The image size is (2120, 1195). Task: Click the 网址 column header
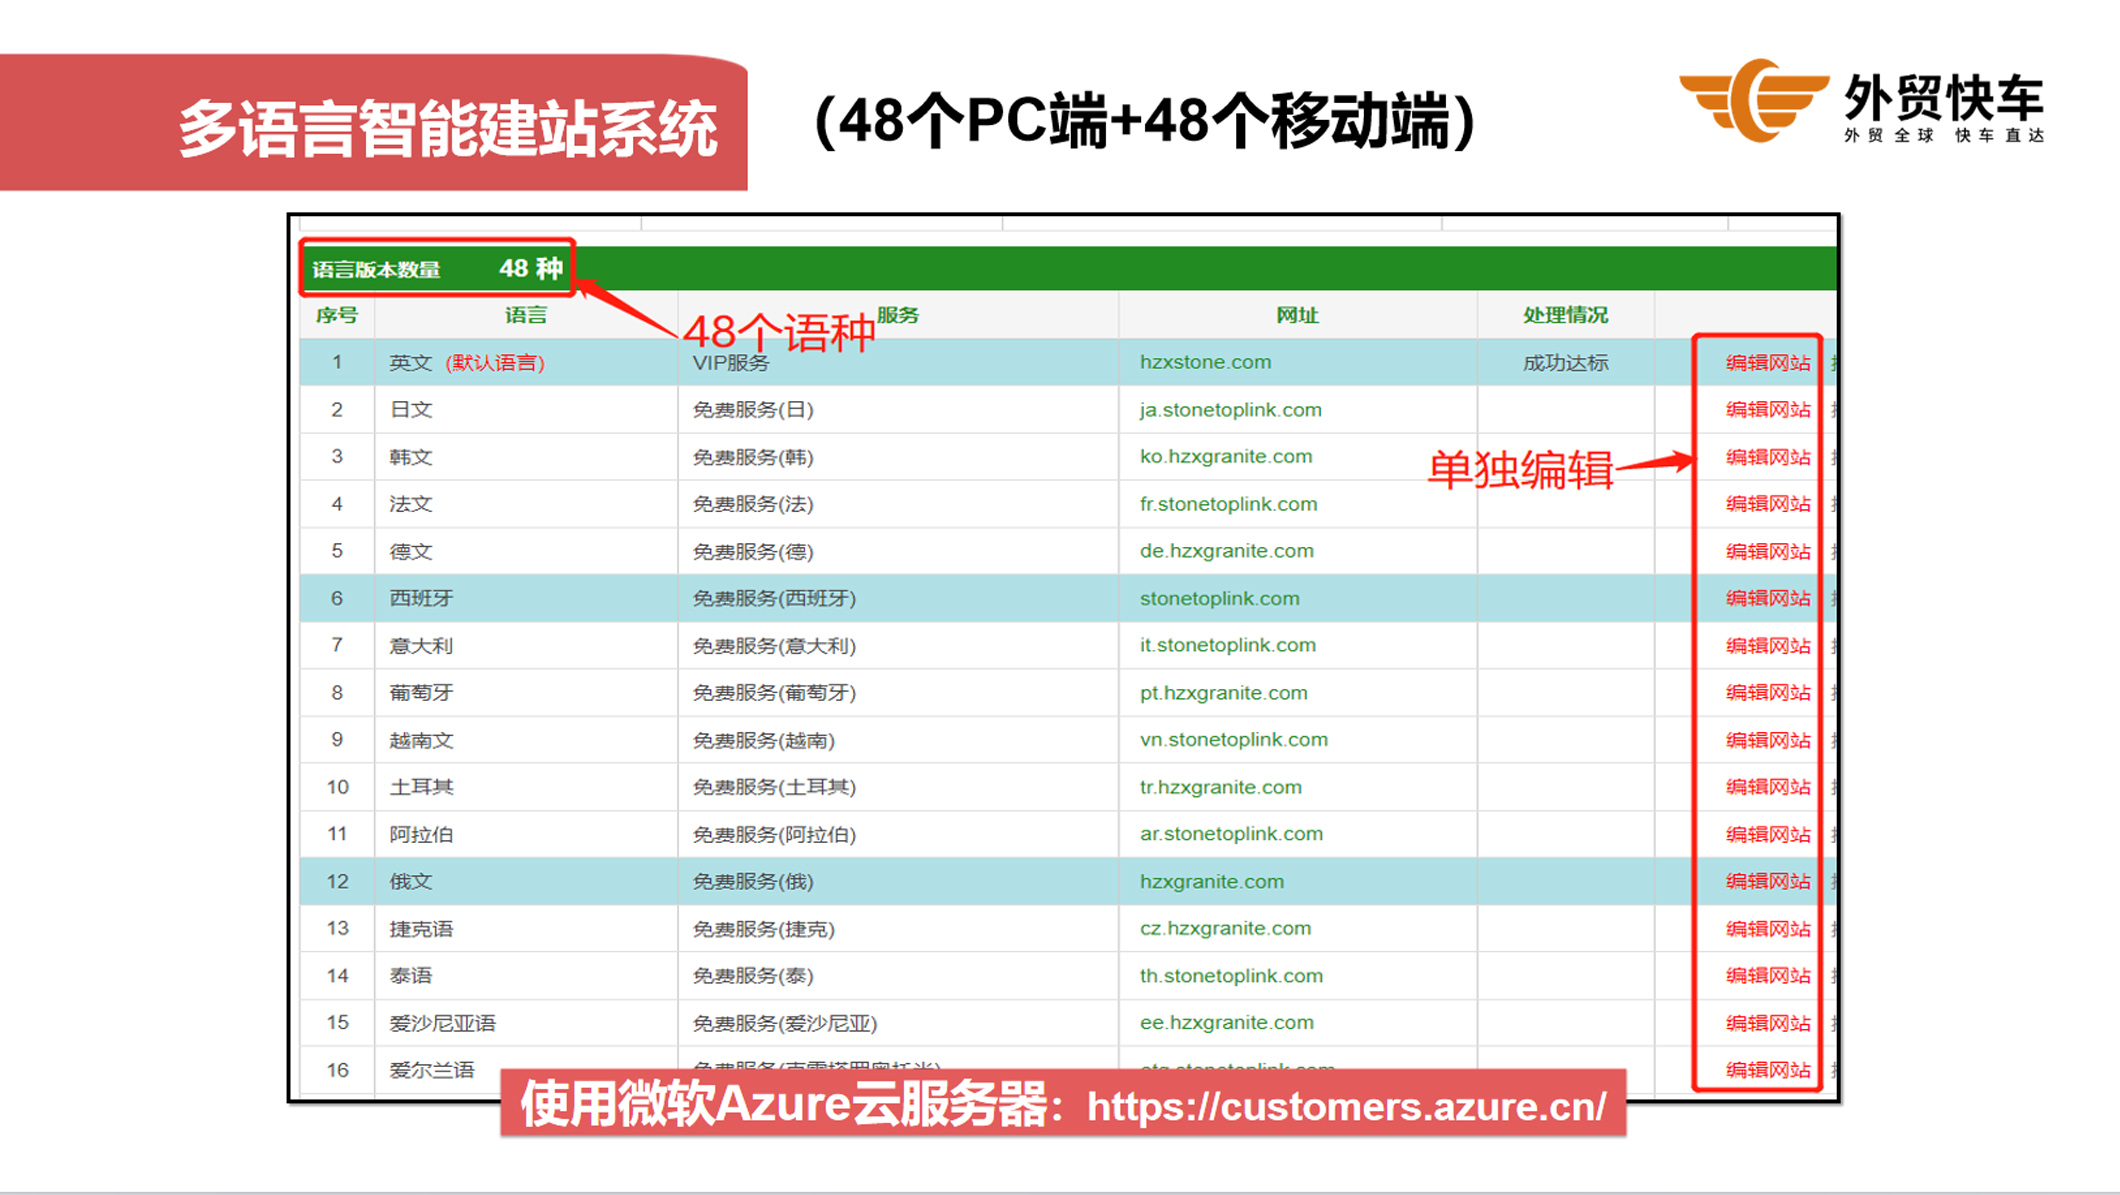click(x=1297, y=316)
